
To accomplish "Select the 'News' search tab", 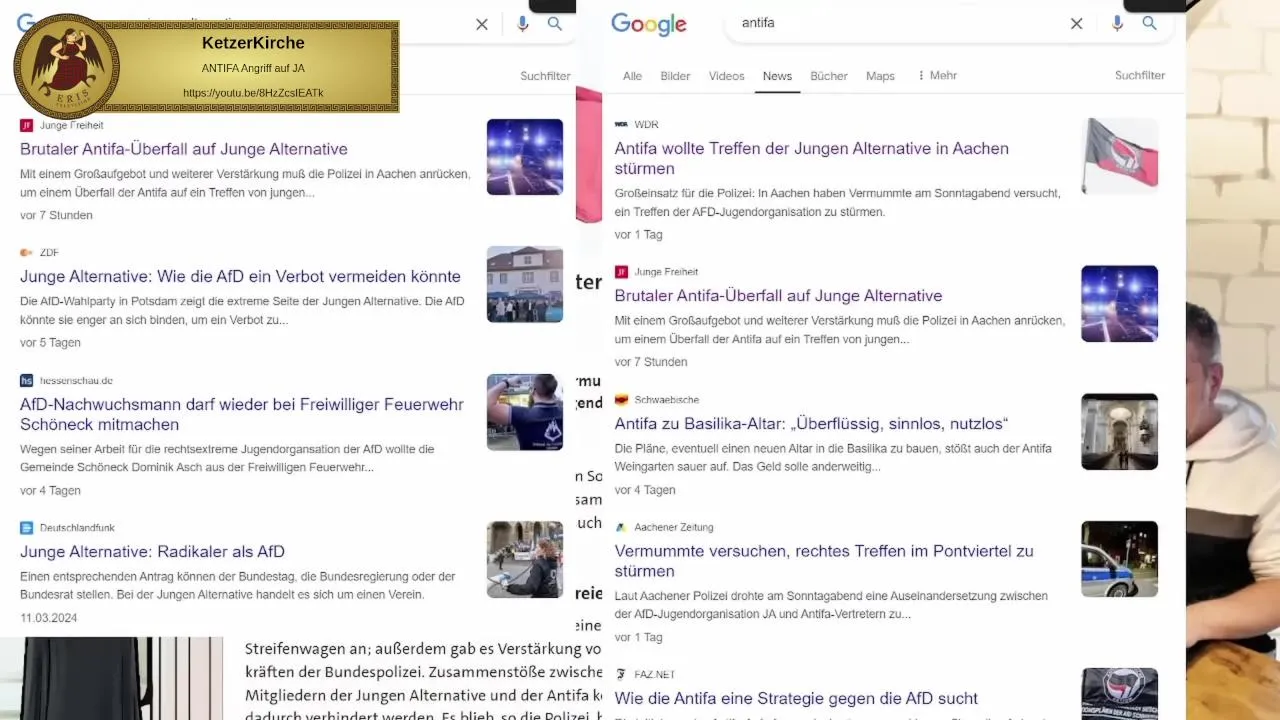I will [777, 76].
